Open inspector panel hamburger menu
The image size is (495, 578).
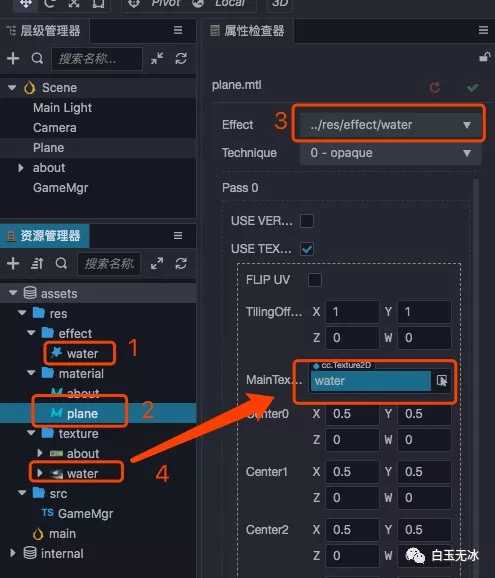coord(483,30)
